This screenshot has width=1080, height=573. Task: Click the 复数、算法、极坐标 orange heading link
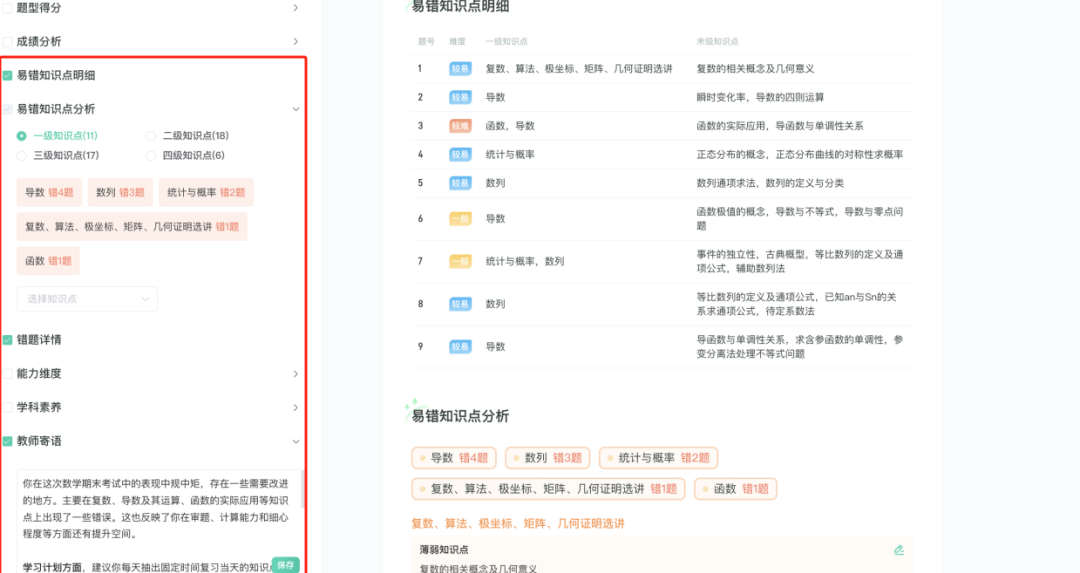[518, 523]
